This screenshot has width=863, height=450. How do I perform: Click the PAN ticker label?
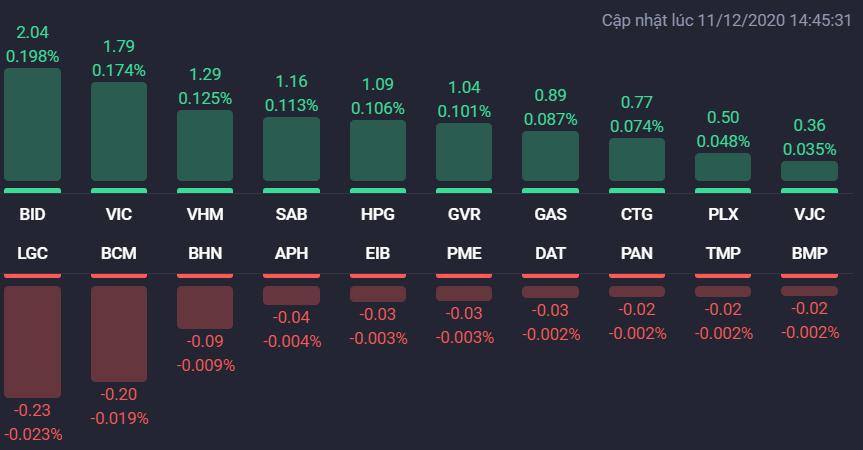637,253
